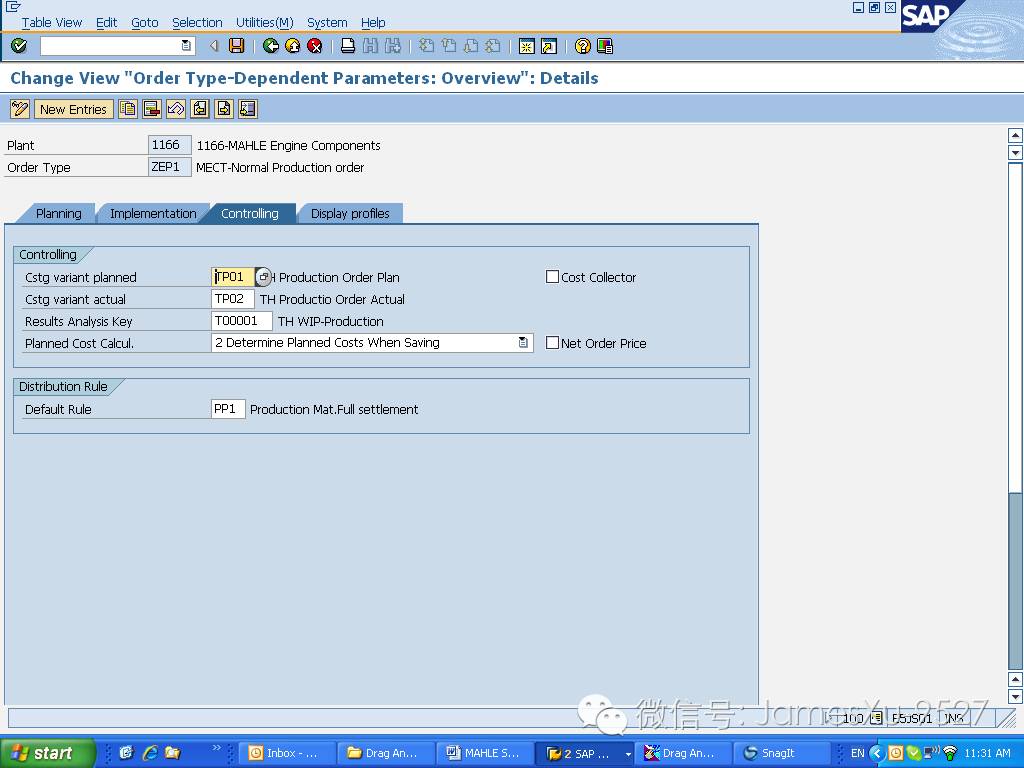Click the yellow Exit arrow icon
1024x768 pixels.
pyautogui.click(x=293, y=46)
